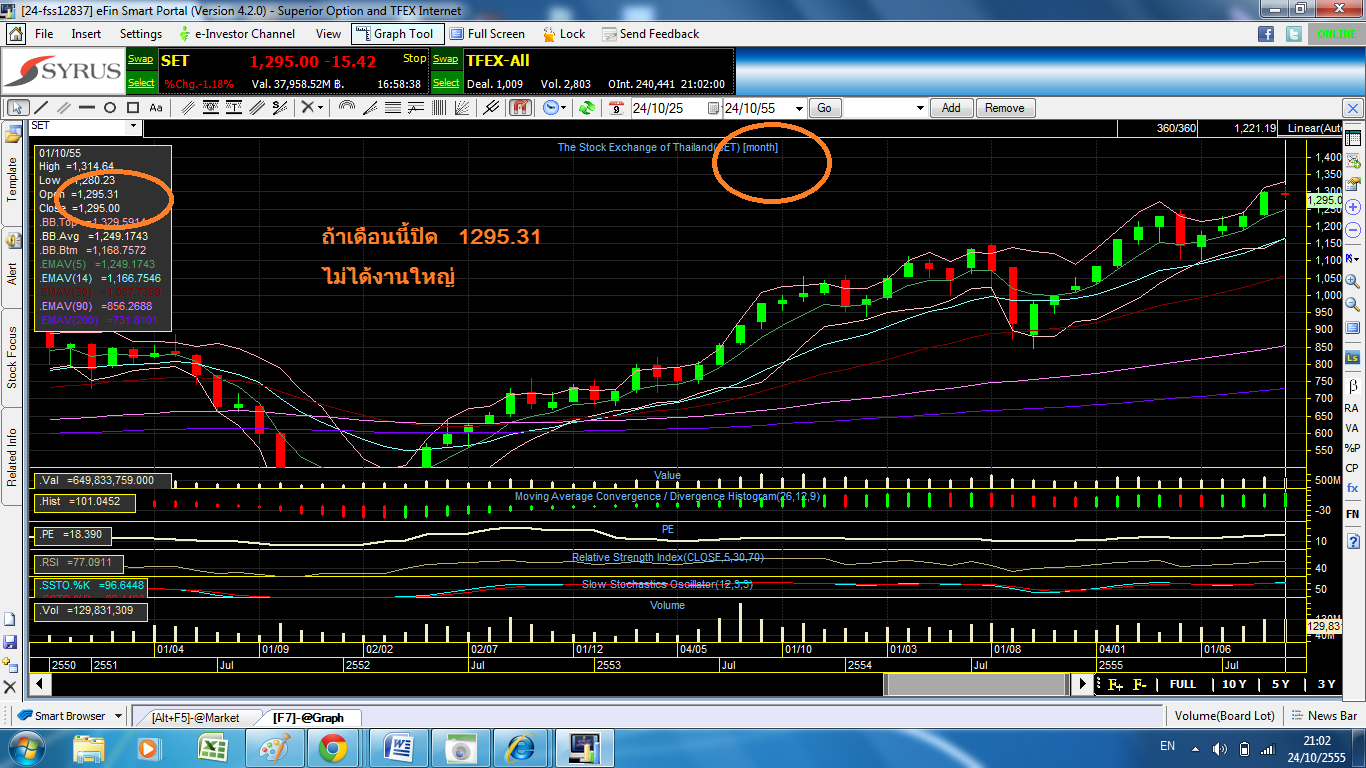Click the magnifier zoom in icon
The width and height of the screenshot is (1366, 768).
(1352, 282)
